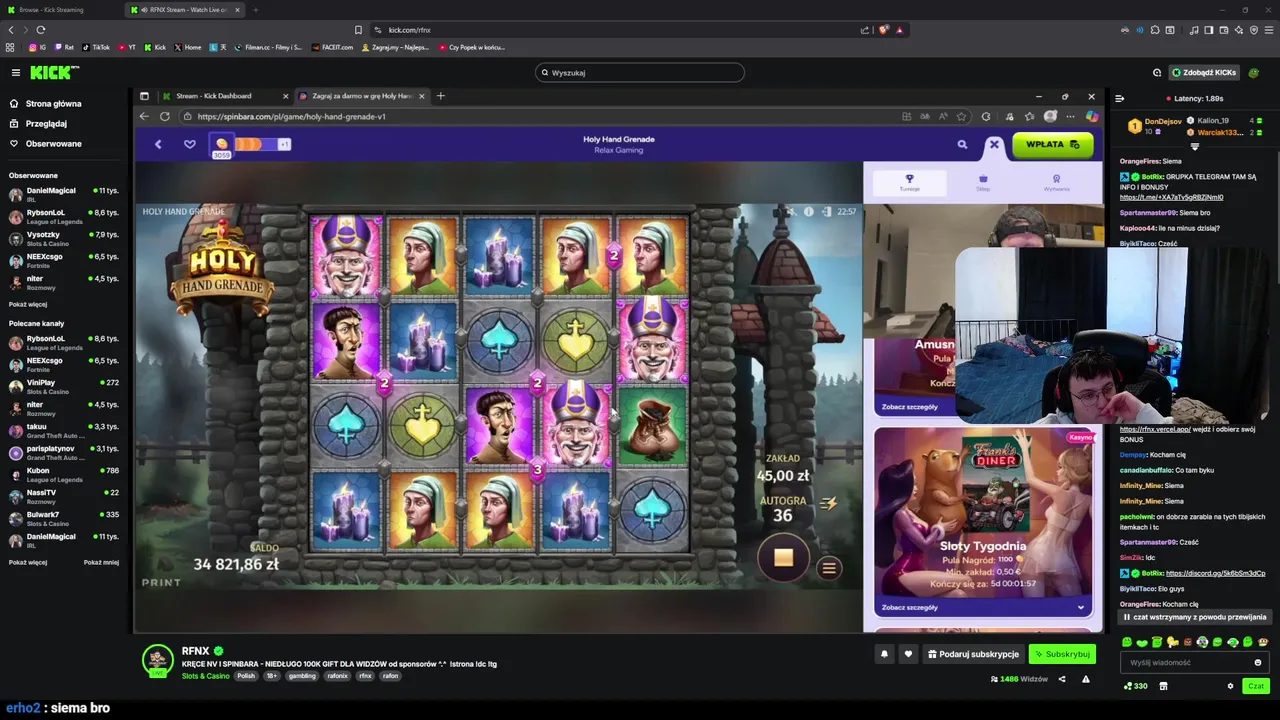Open Discord link in BotRix message
This screenshot has width=1280, height=720.
1215,573
